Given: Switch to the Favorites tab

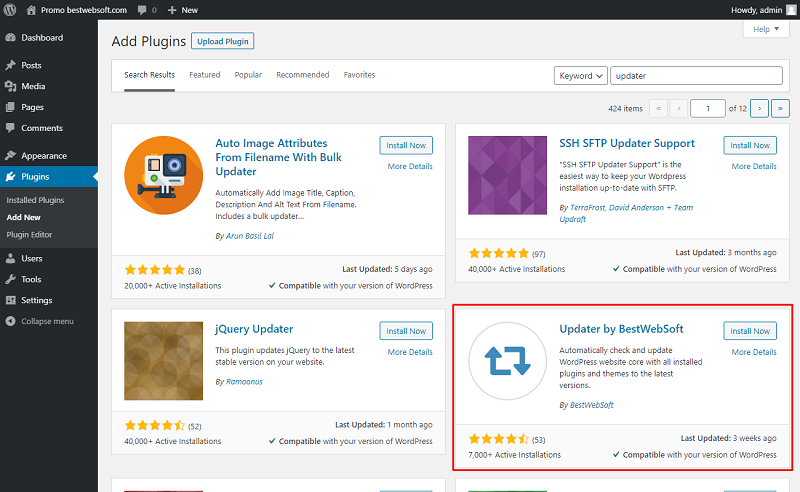Looking at the screenshot, I should pos(359,75).
